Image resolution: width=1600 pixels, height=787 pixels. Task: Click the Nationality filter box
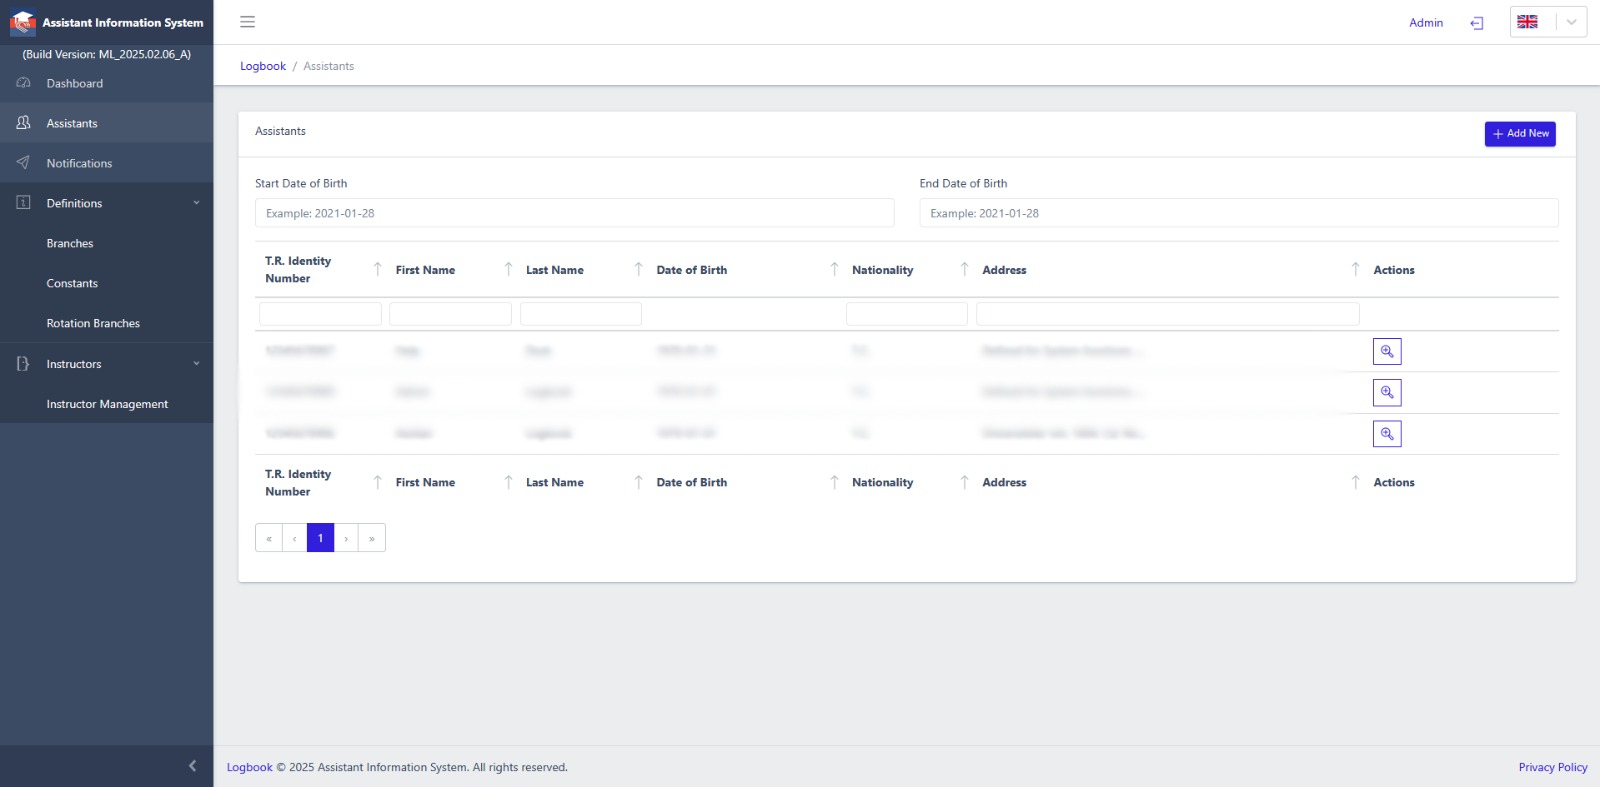tap(907, 314)
